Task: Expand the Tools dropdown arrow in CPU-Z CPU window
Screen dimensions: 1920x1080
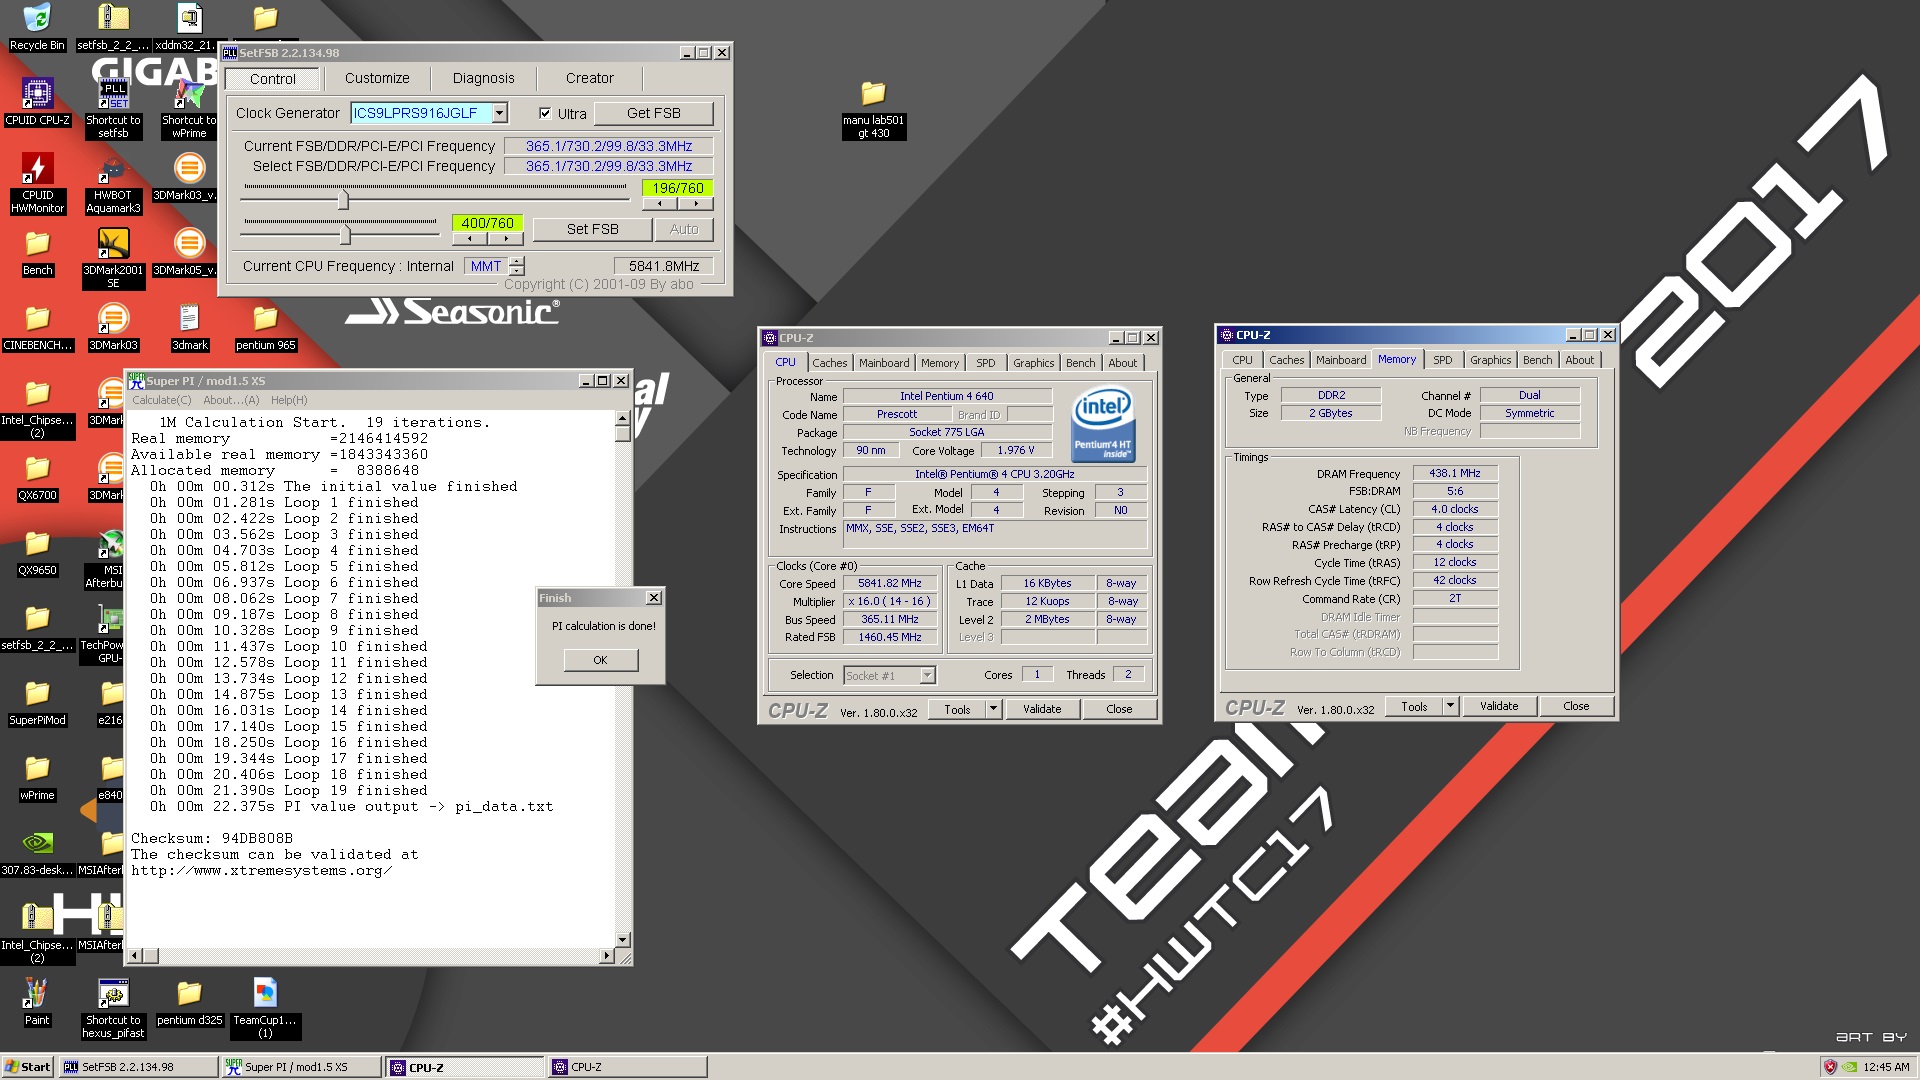Action: [x=993, y=709]
